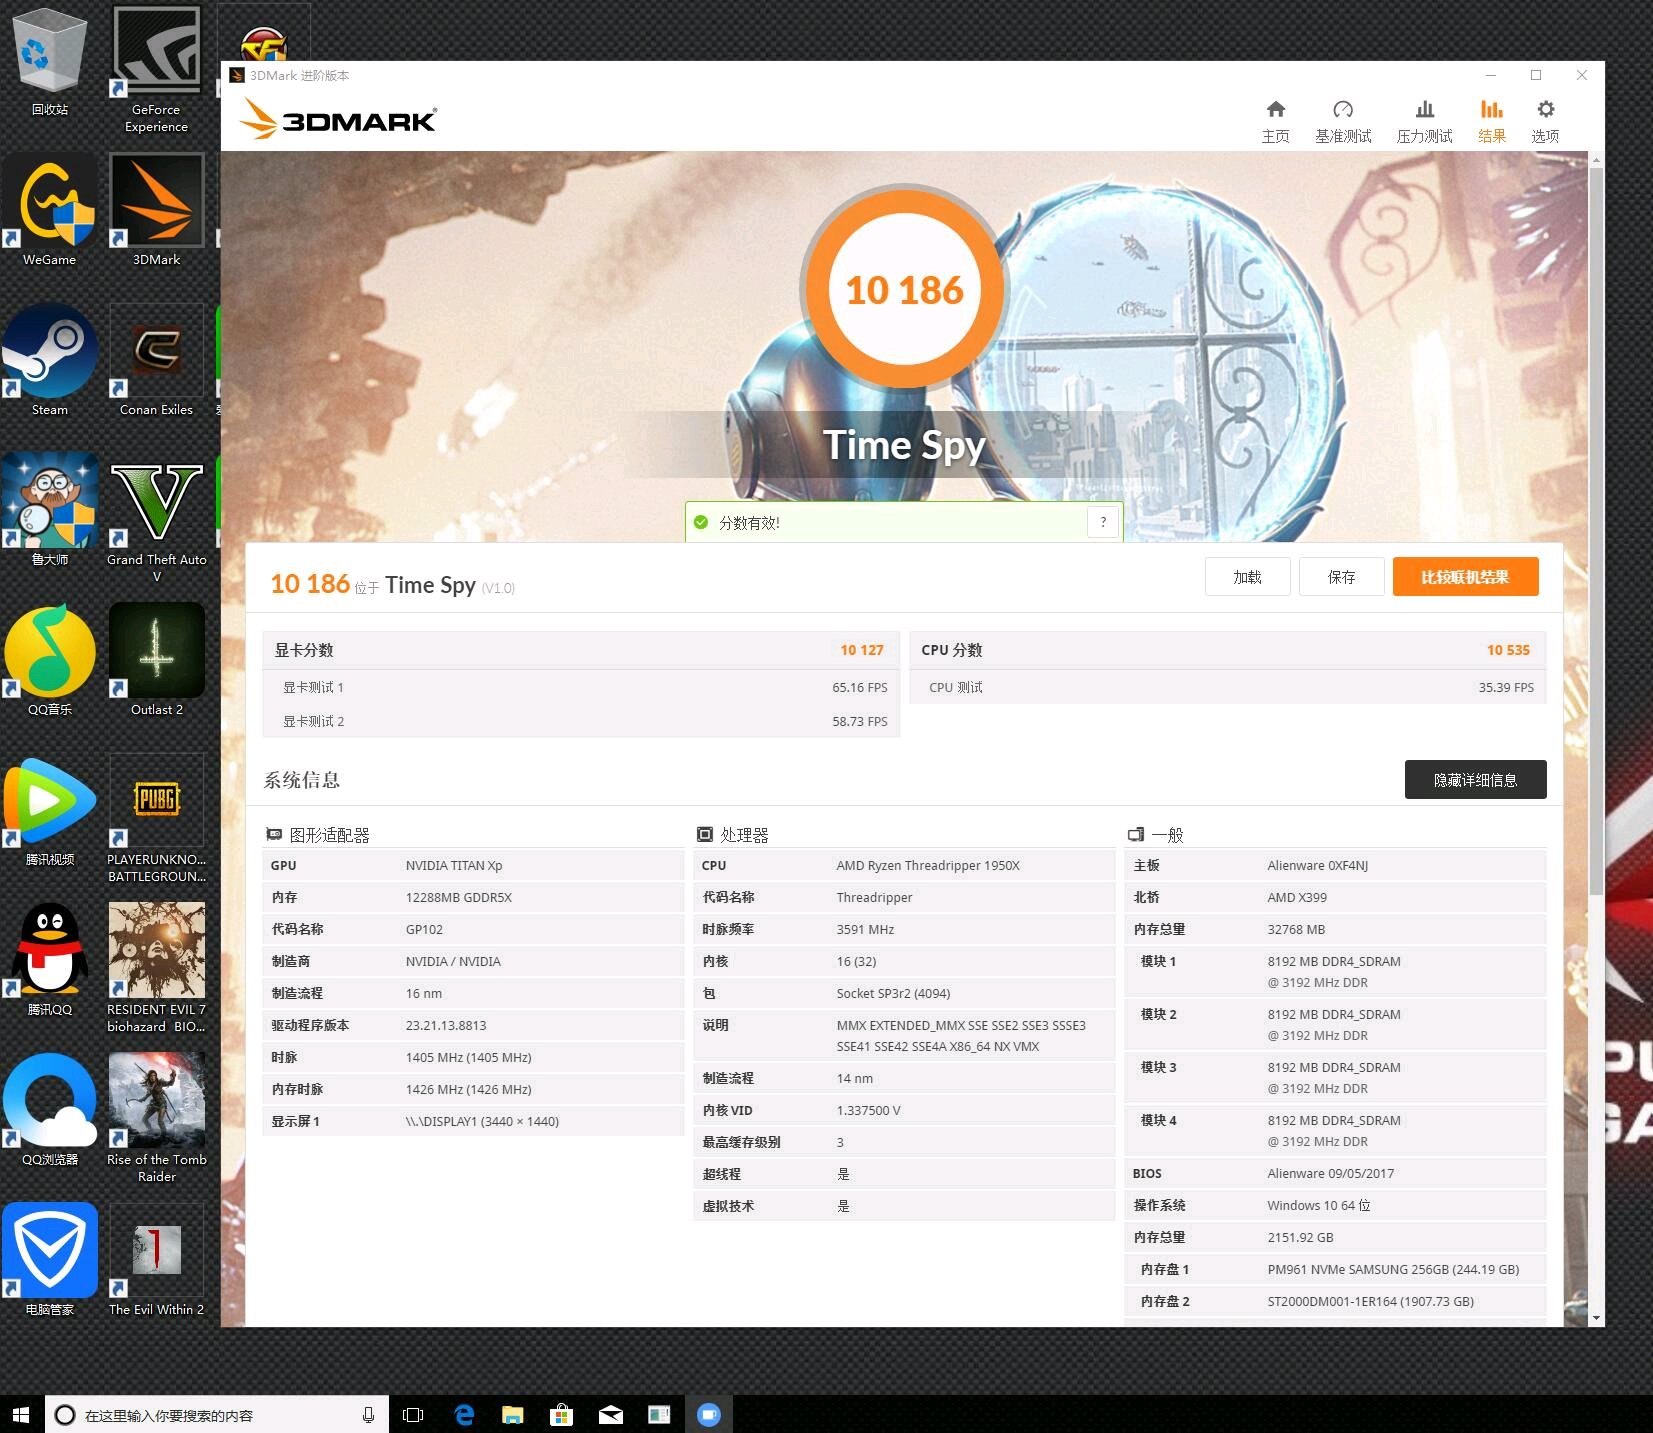Open Recycle Bin desktop icon
1653x1433 pixels.
point(50,62)
